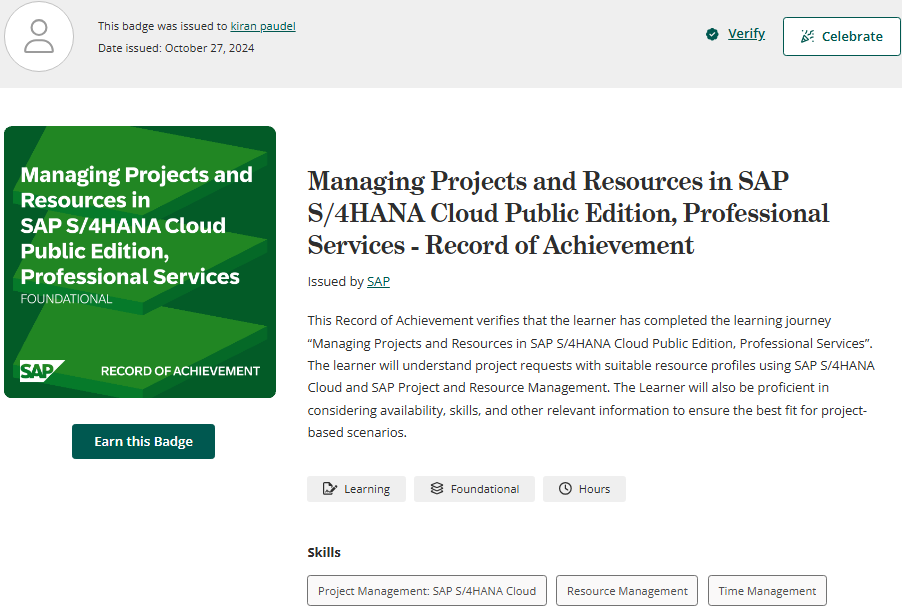Image resolution: width=902 pixels, height=608 pixels.
Task: Click the Record of Achievement heading title
Action: coord(568,213)
